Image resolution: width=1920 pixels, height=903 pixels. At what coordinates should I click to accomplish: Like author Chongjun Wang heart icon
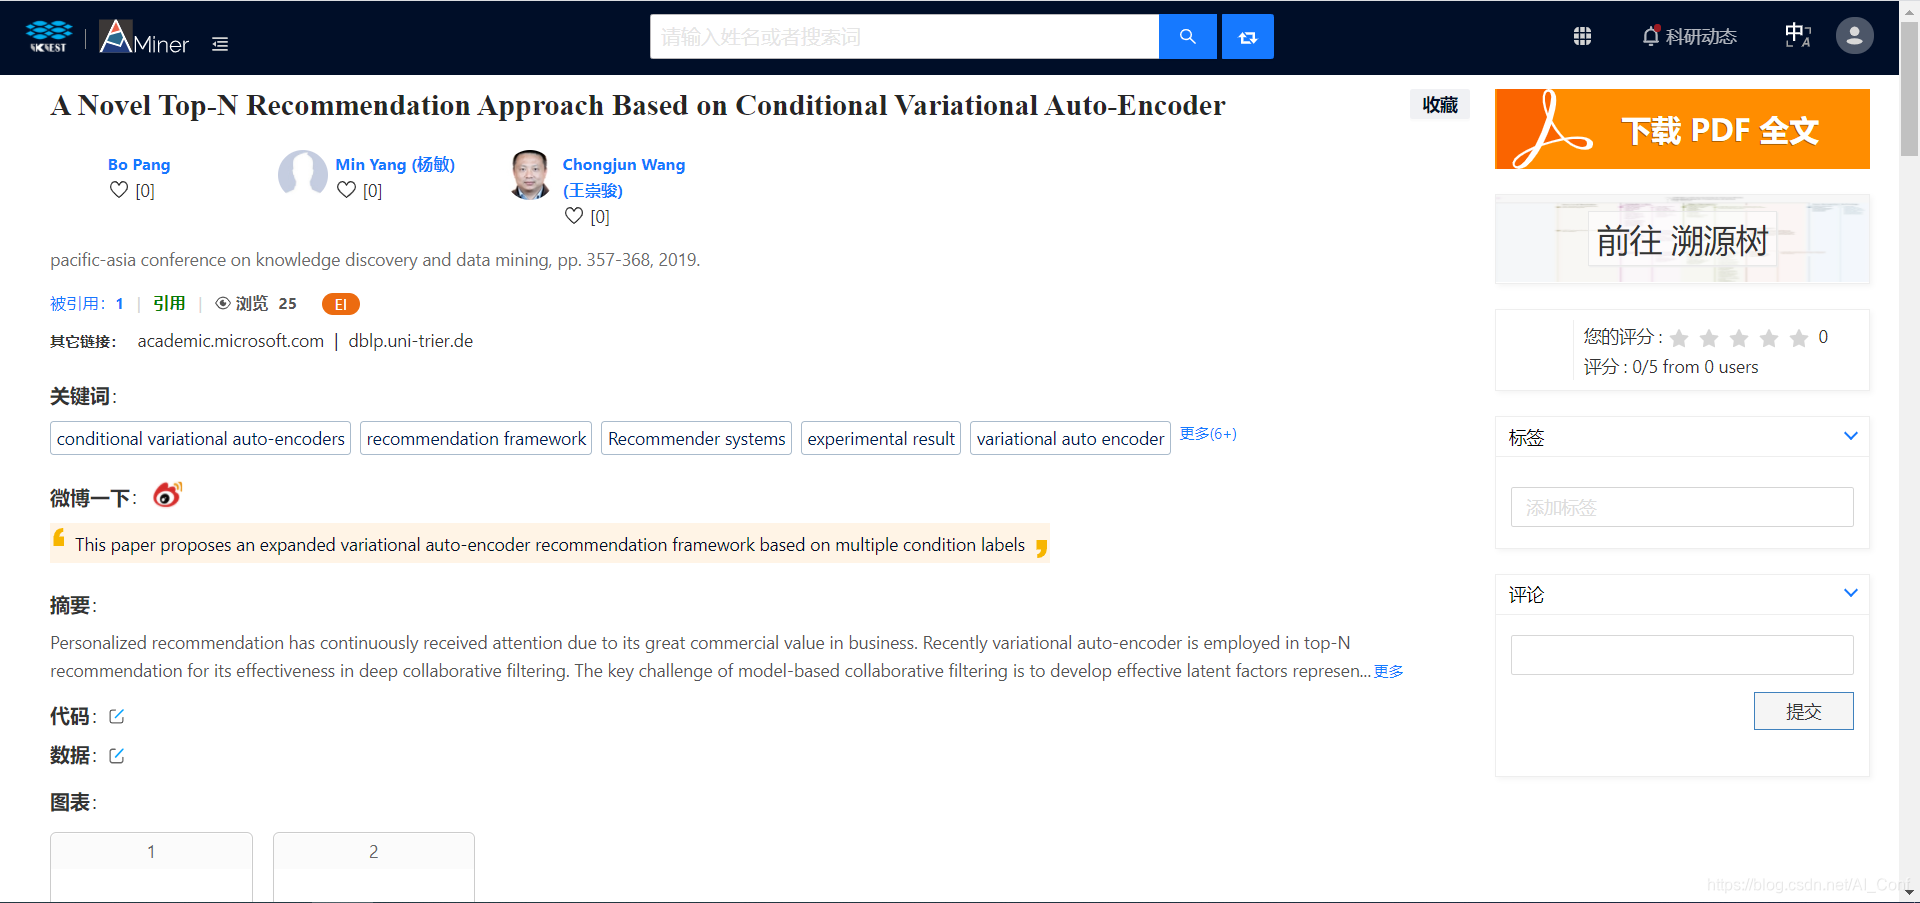574,216
